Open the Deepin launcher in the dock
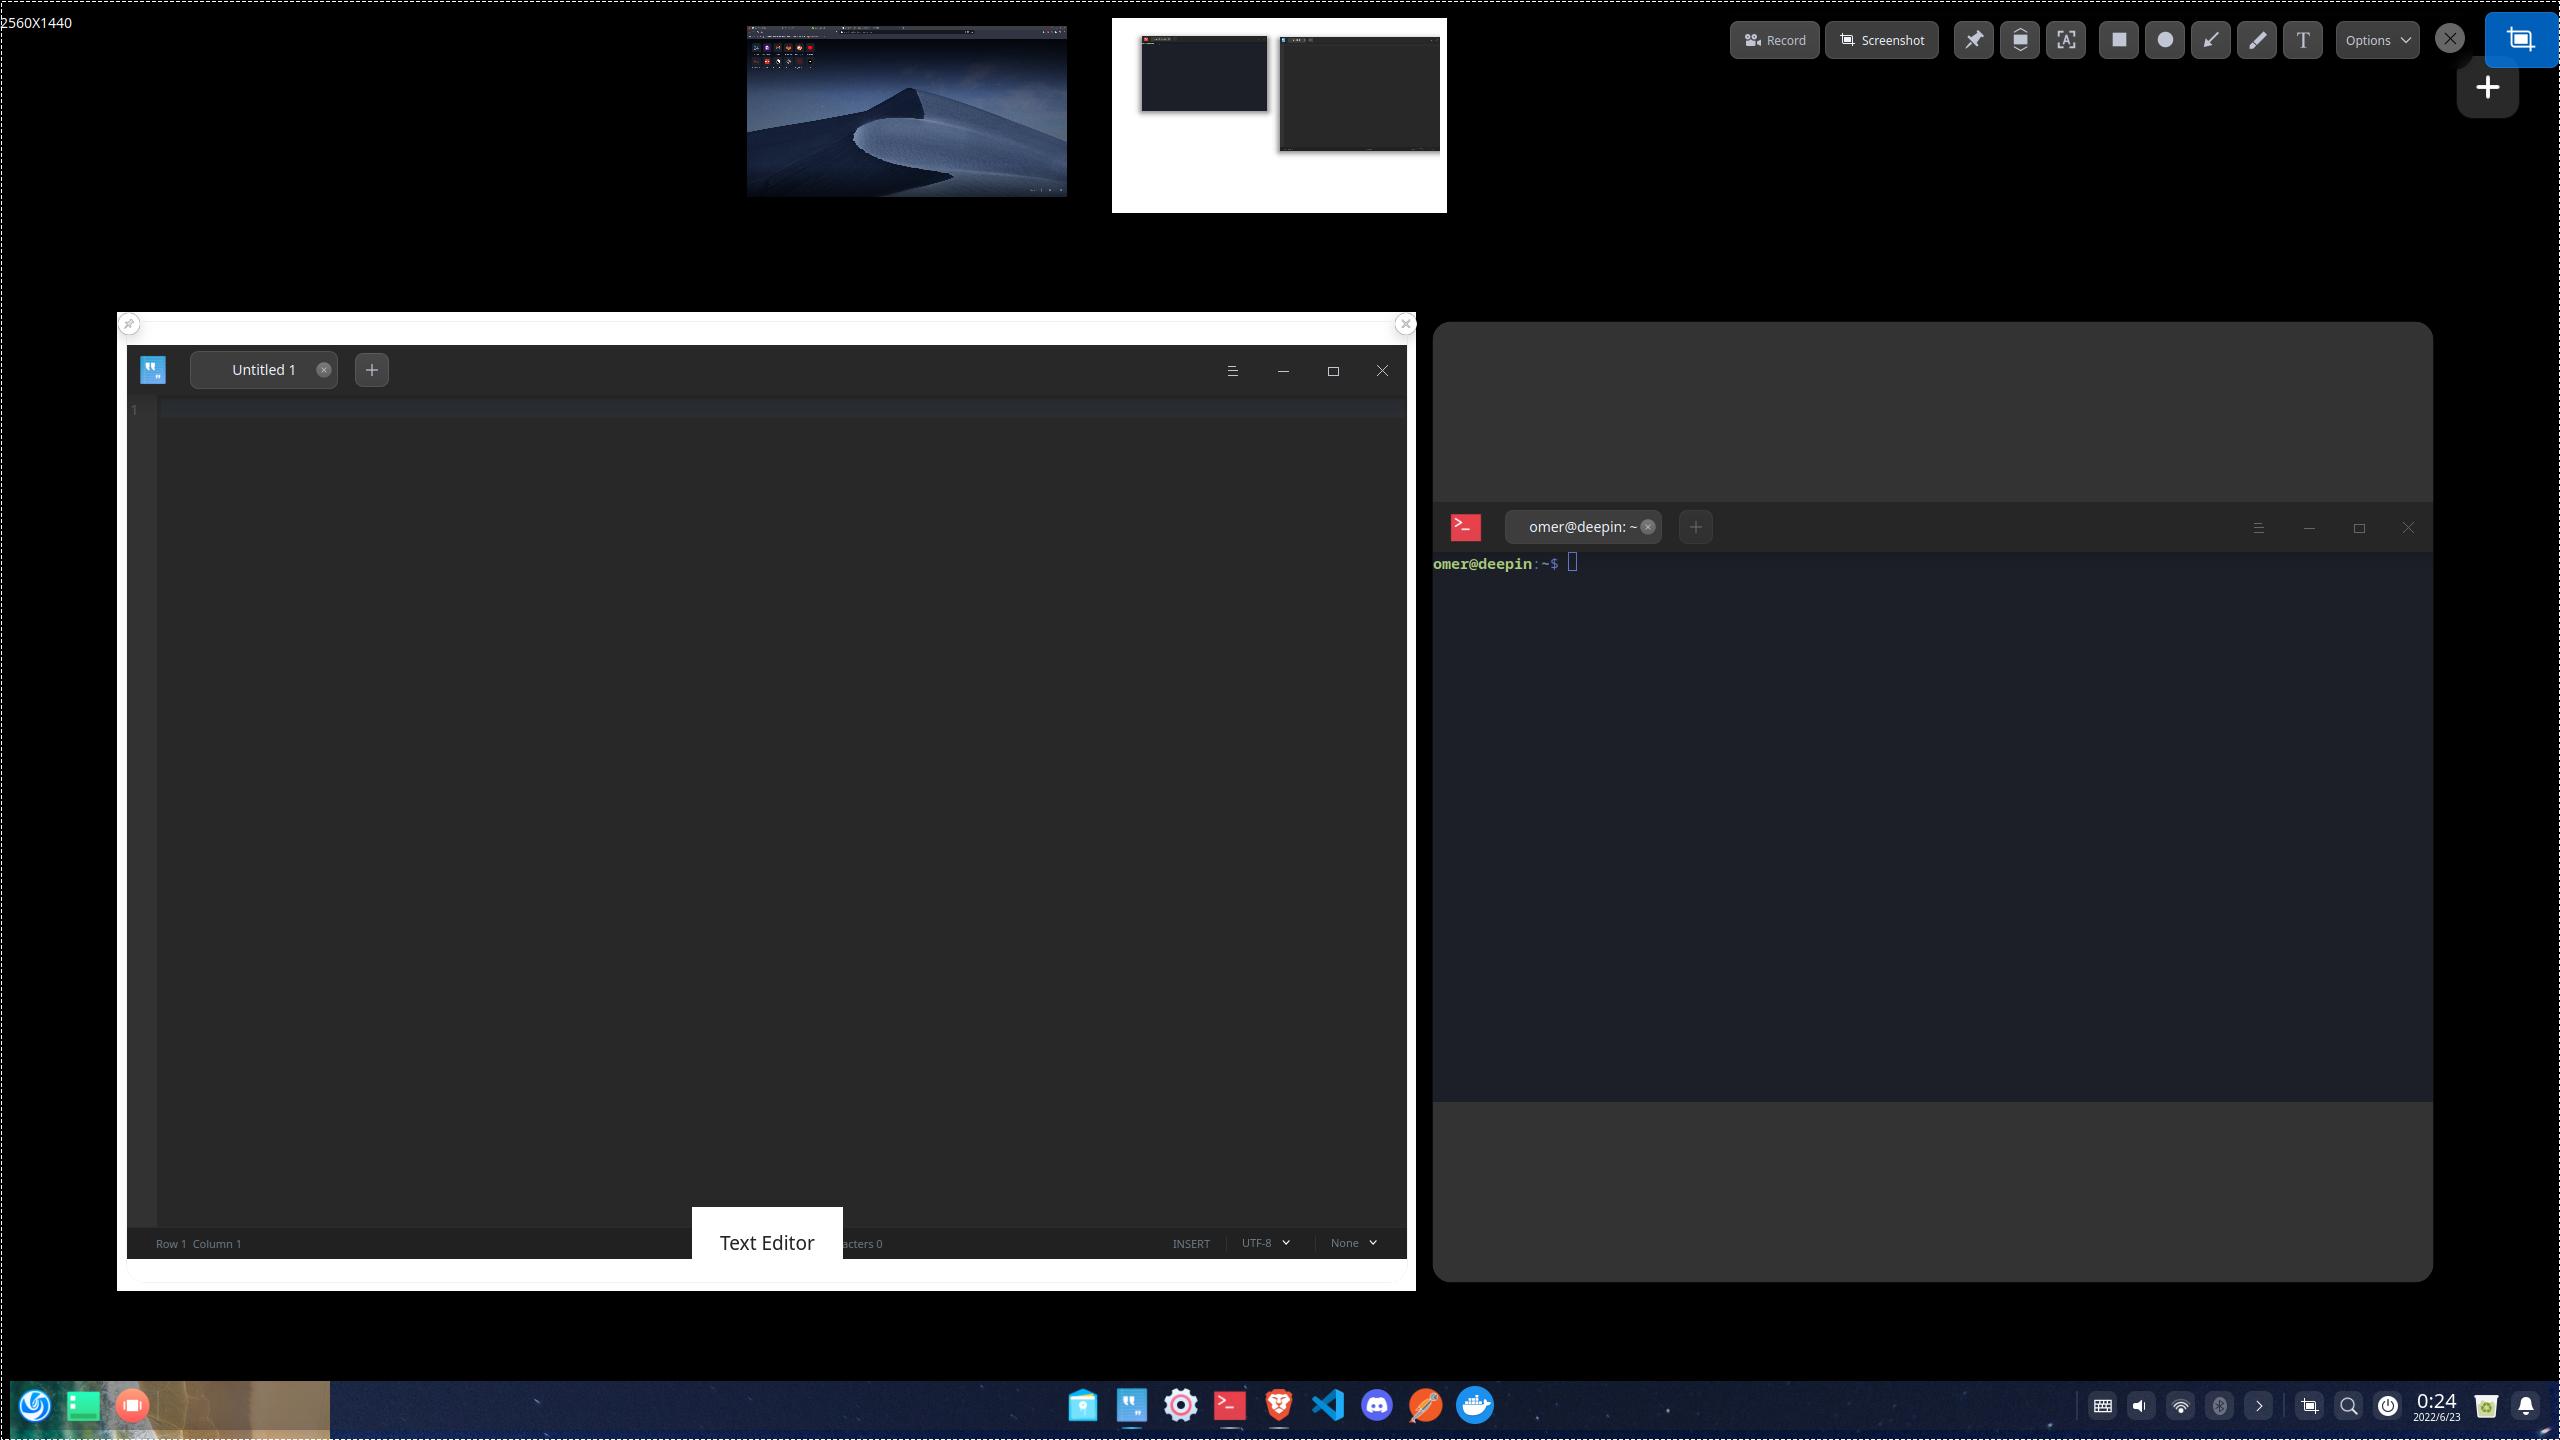The image size is (2560, 1440). coord(35,1405)
